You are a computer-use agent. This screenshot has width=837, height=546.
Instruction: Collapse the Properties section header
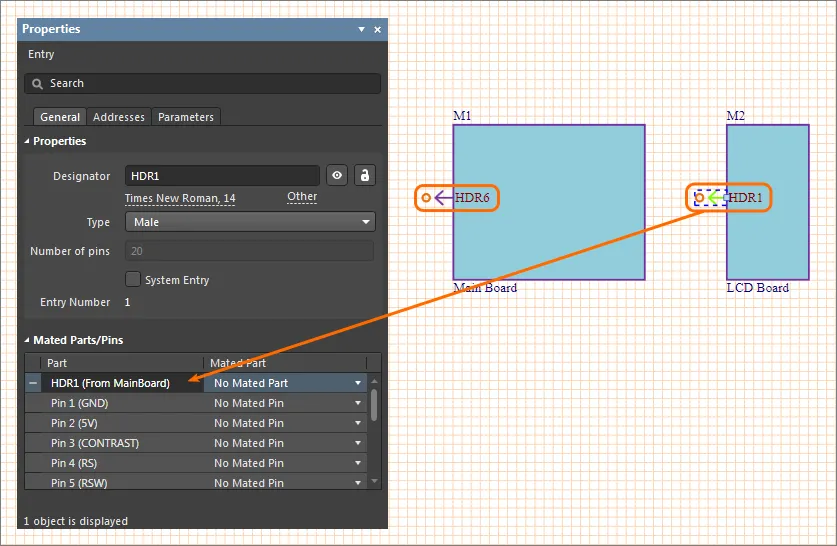point(27,141)
